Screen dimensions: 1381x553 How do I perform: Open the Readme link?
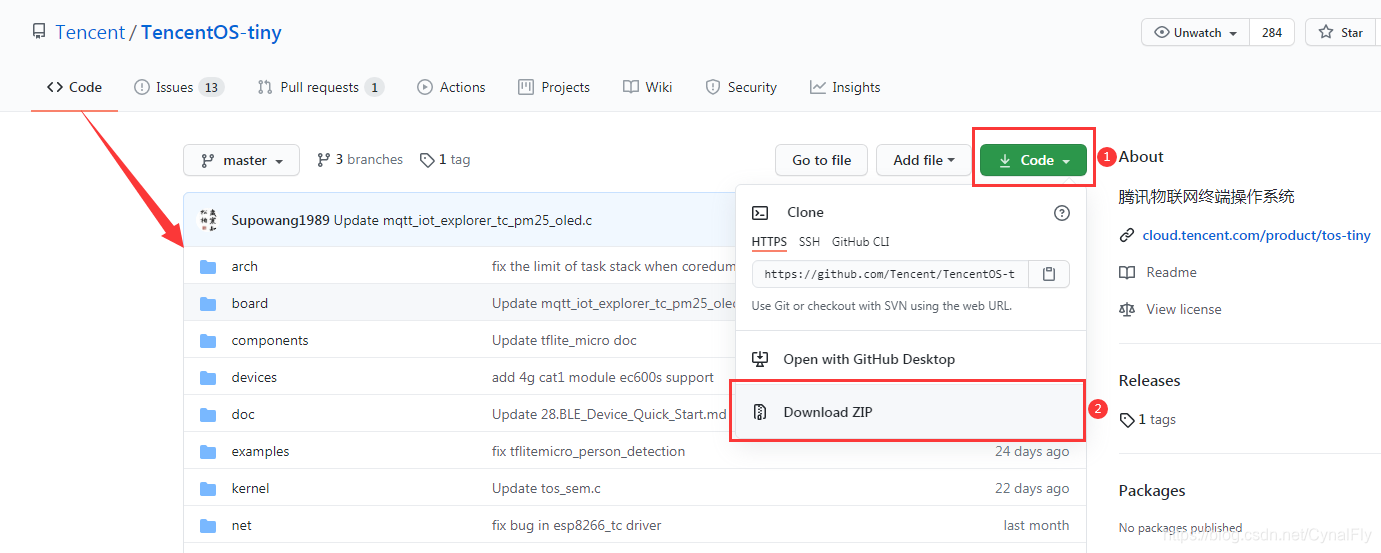click(1171, 273)
